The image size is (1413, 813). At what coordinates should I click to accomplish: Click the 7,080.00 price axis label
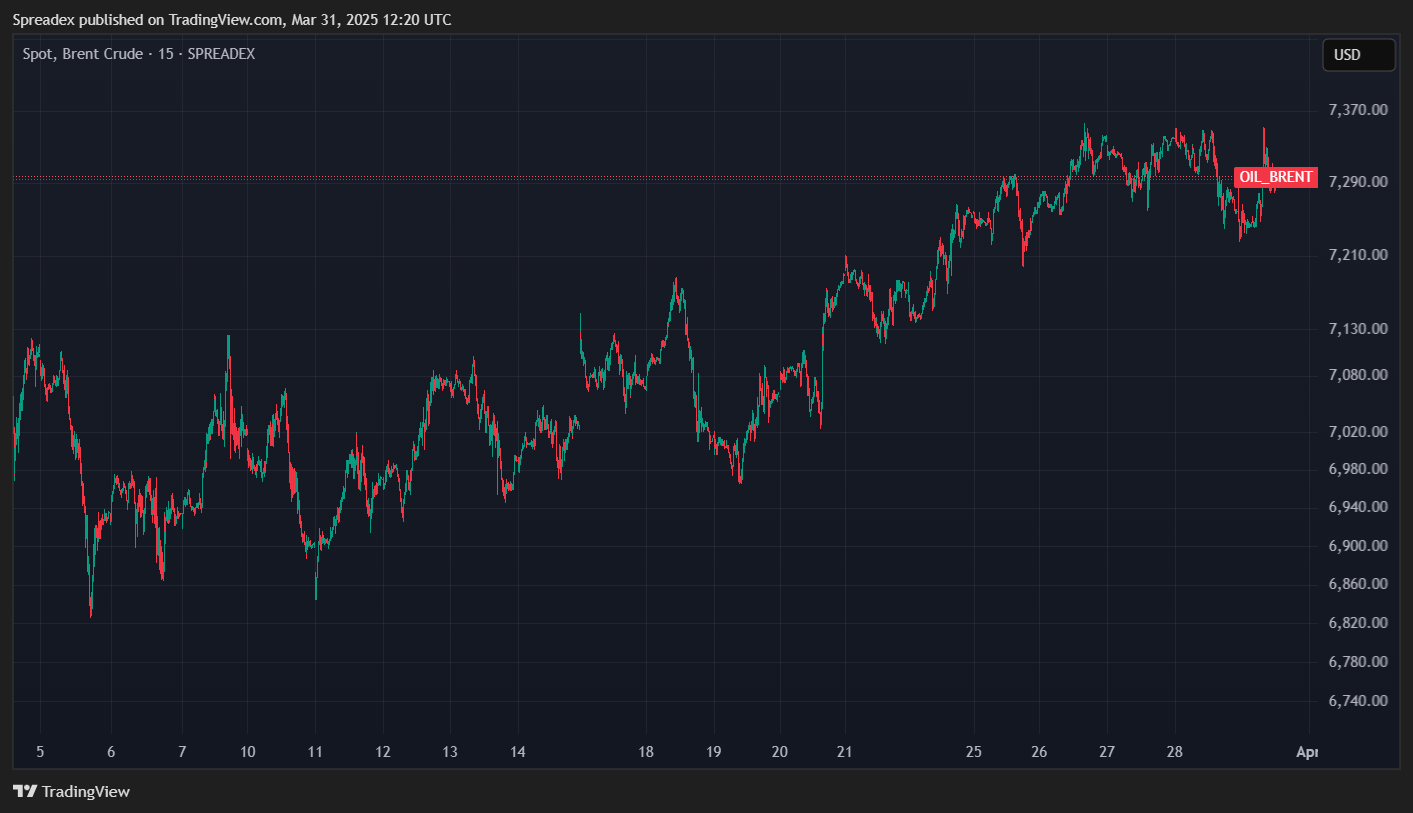point(1357,375)
